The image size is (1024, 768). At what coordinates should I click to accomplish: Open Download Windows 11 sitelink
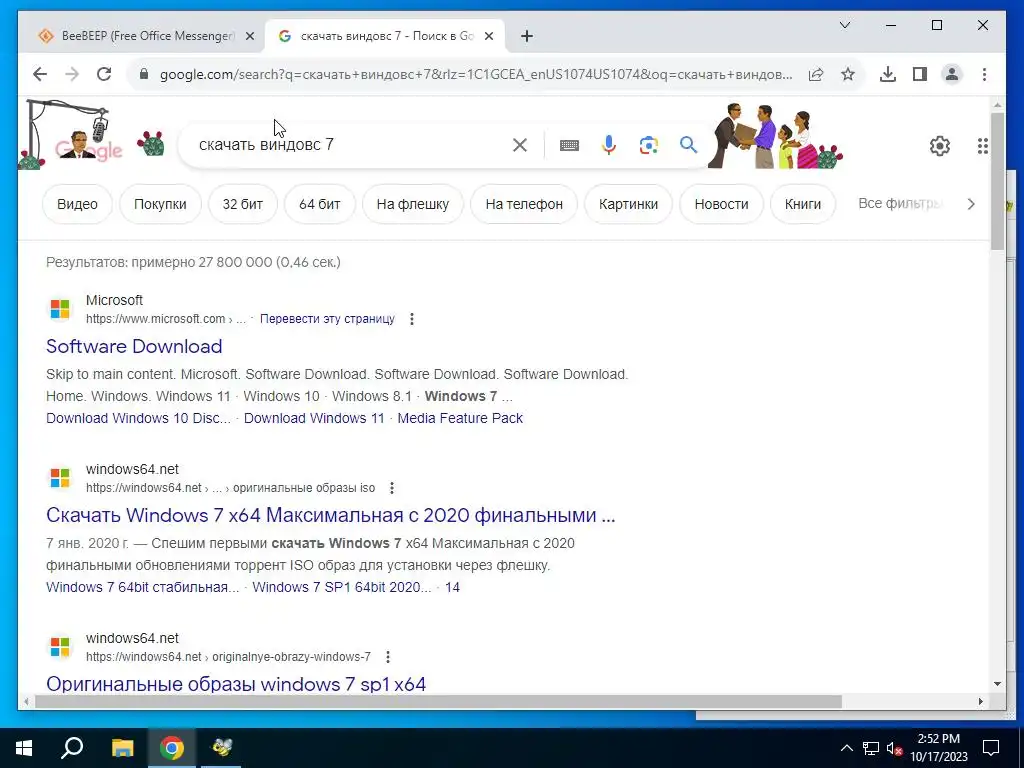click(x=314, y=418)
